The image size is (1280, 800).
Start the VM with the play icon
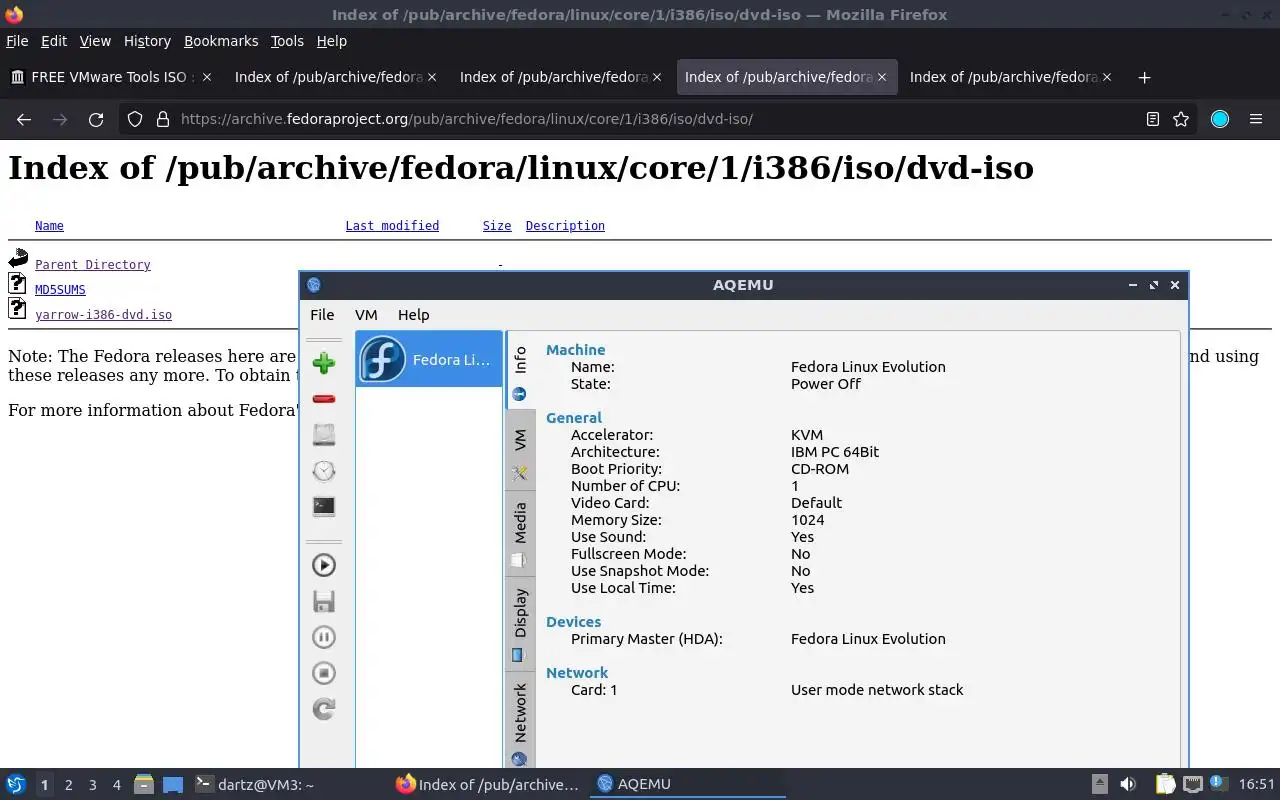(323, 565)
